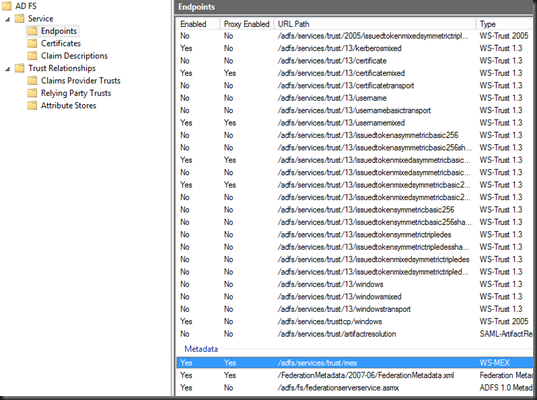
Task: Sort by URL Path column header
Action: click(375, 24)
